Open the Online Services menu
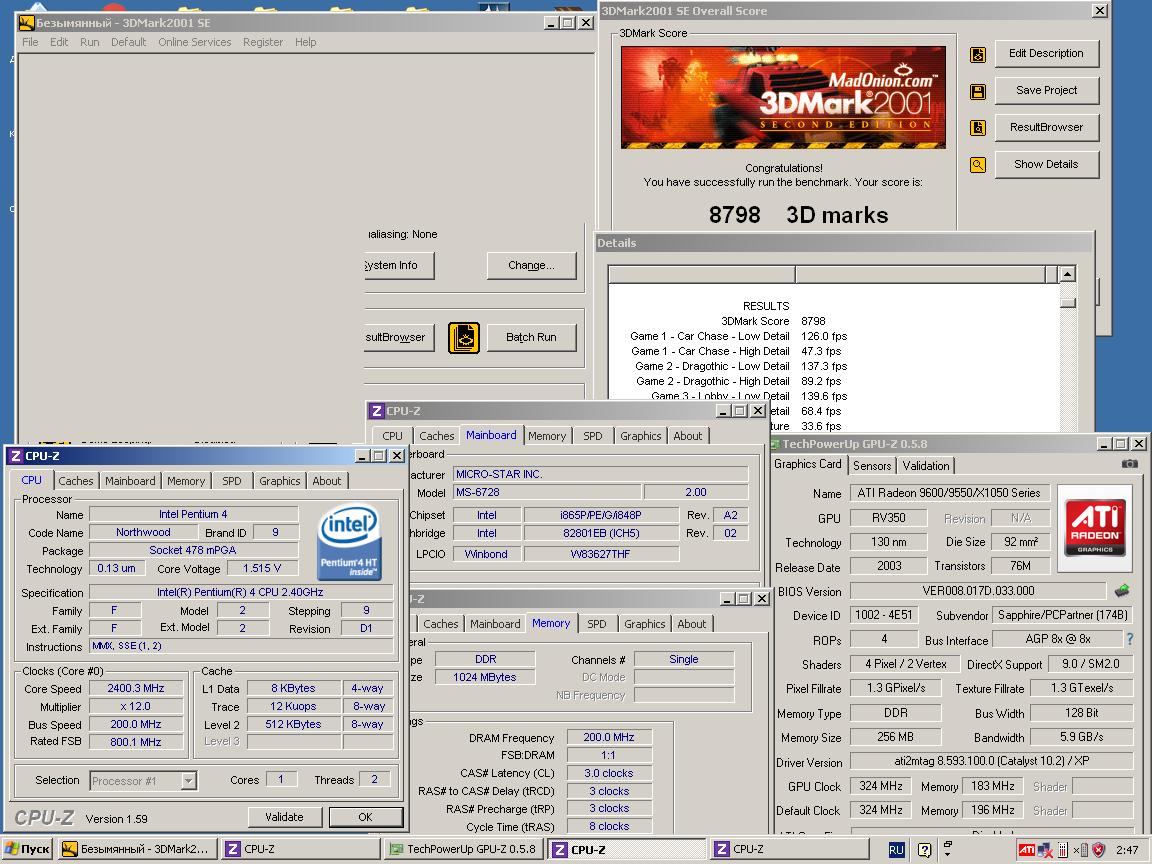Screen dimensions: 1152x864 pos(195,42)
